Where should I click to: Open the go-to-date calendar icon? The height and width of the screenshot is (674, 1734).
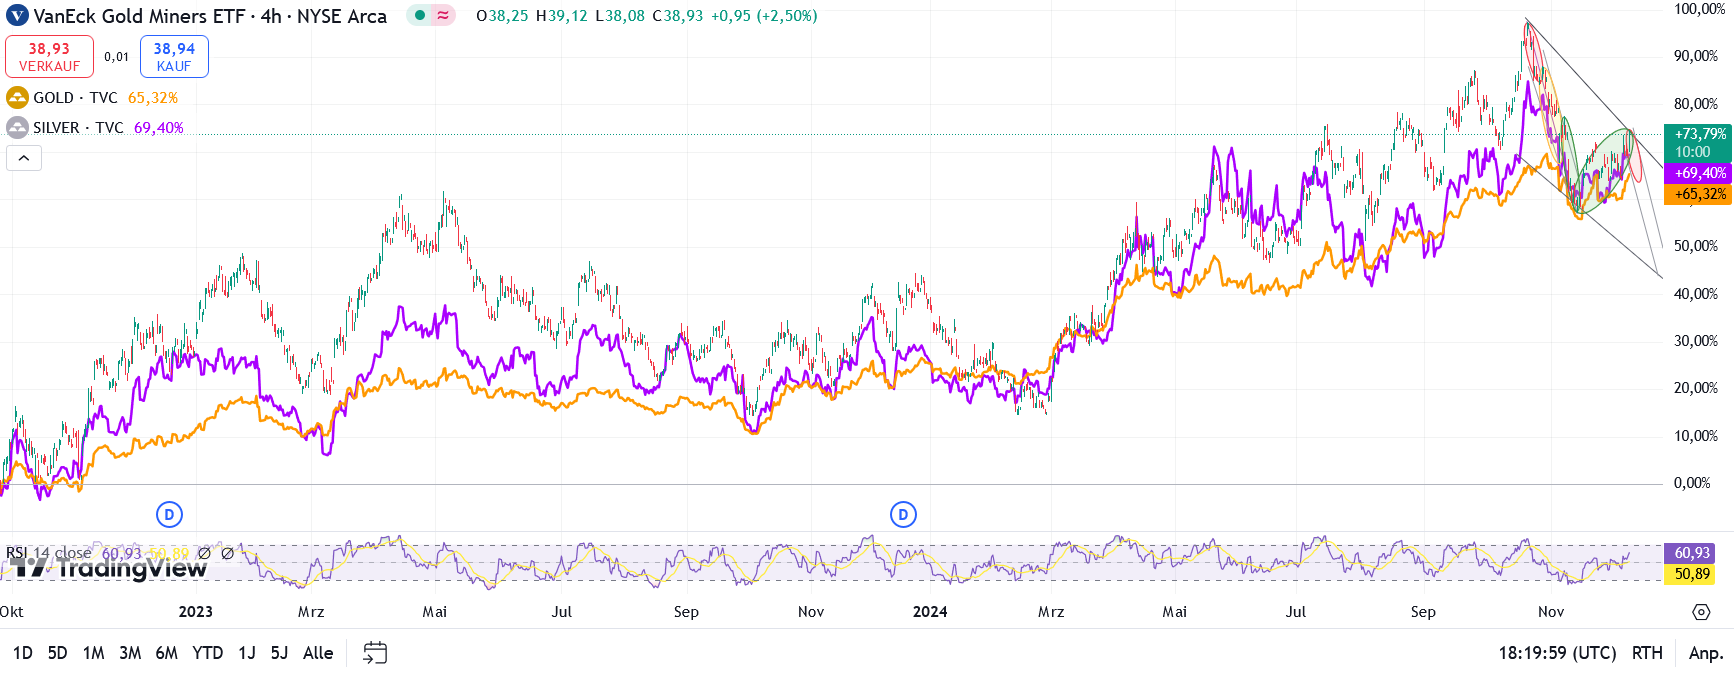click(375, 653)
